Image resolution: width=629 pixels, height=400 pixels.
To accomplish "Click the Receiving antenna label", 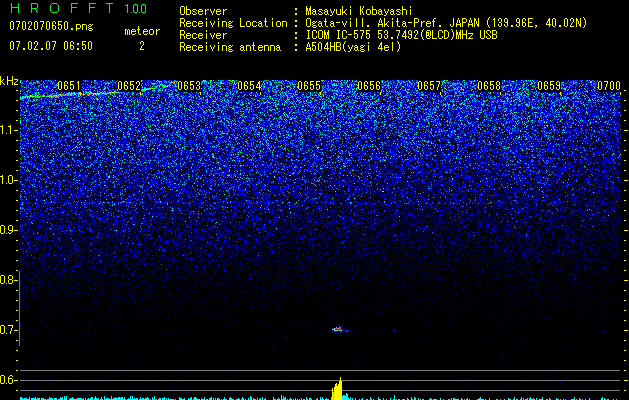I will (x=230, y=47).
